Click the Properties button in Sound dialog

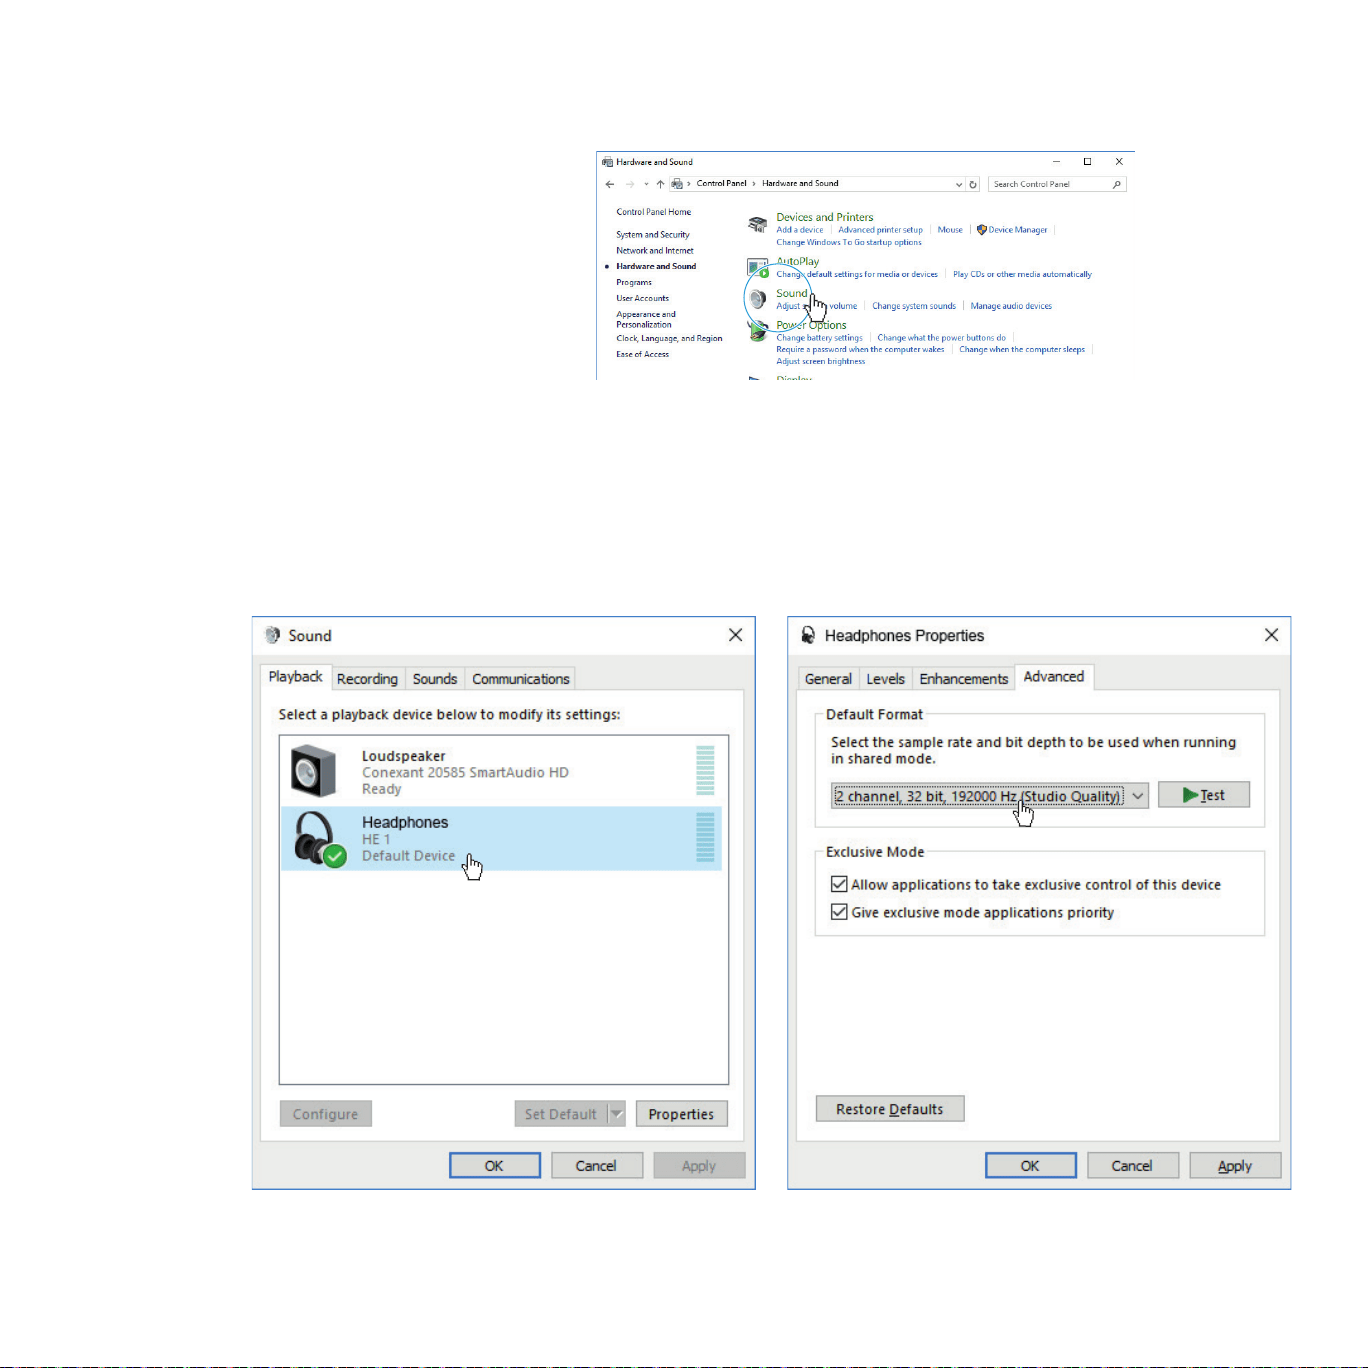[x=681, y=1114]
